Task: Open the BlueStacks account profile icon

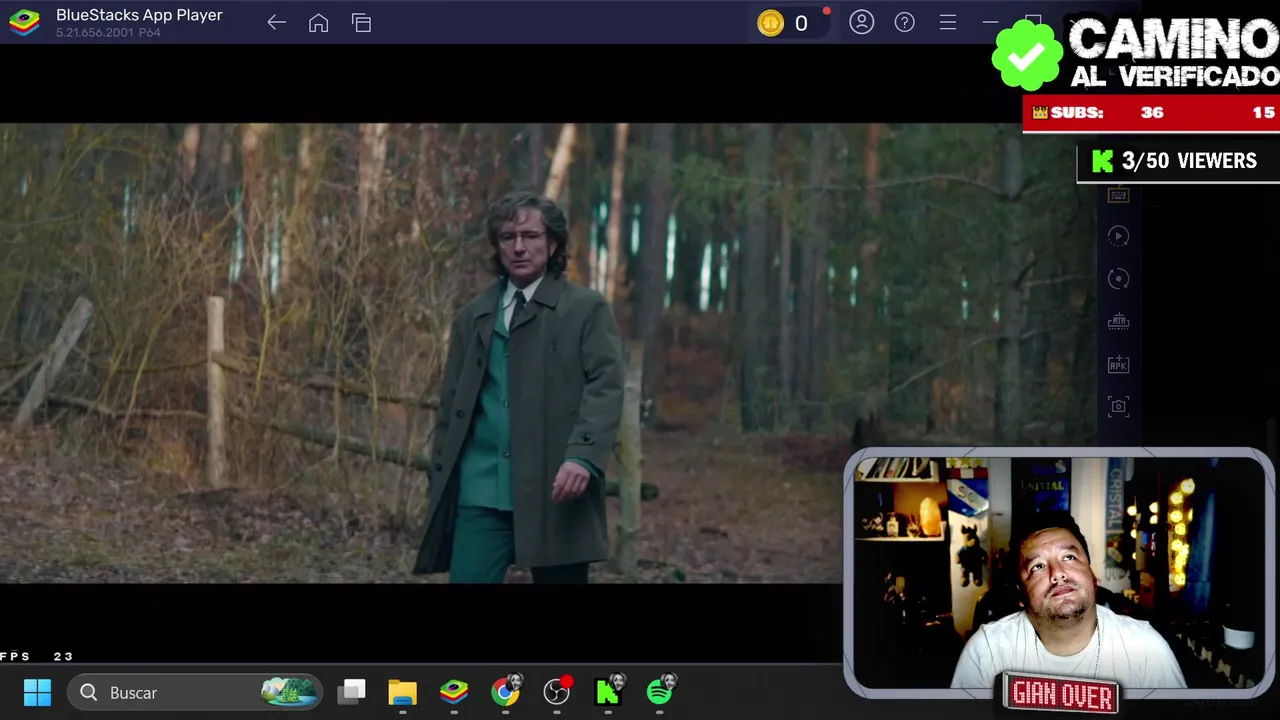Action: [x=862, y=22]
